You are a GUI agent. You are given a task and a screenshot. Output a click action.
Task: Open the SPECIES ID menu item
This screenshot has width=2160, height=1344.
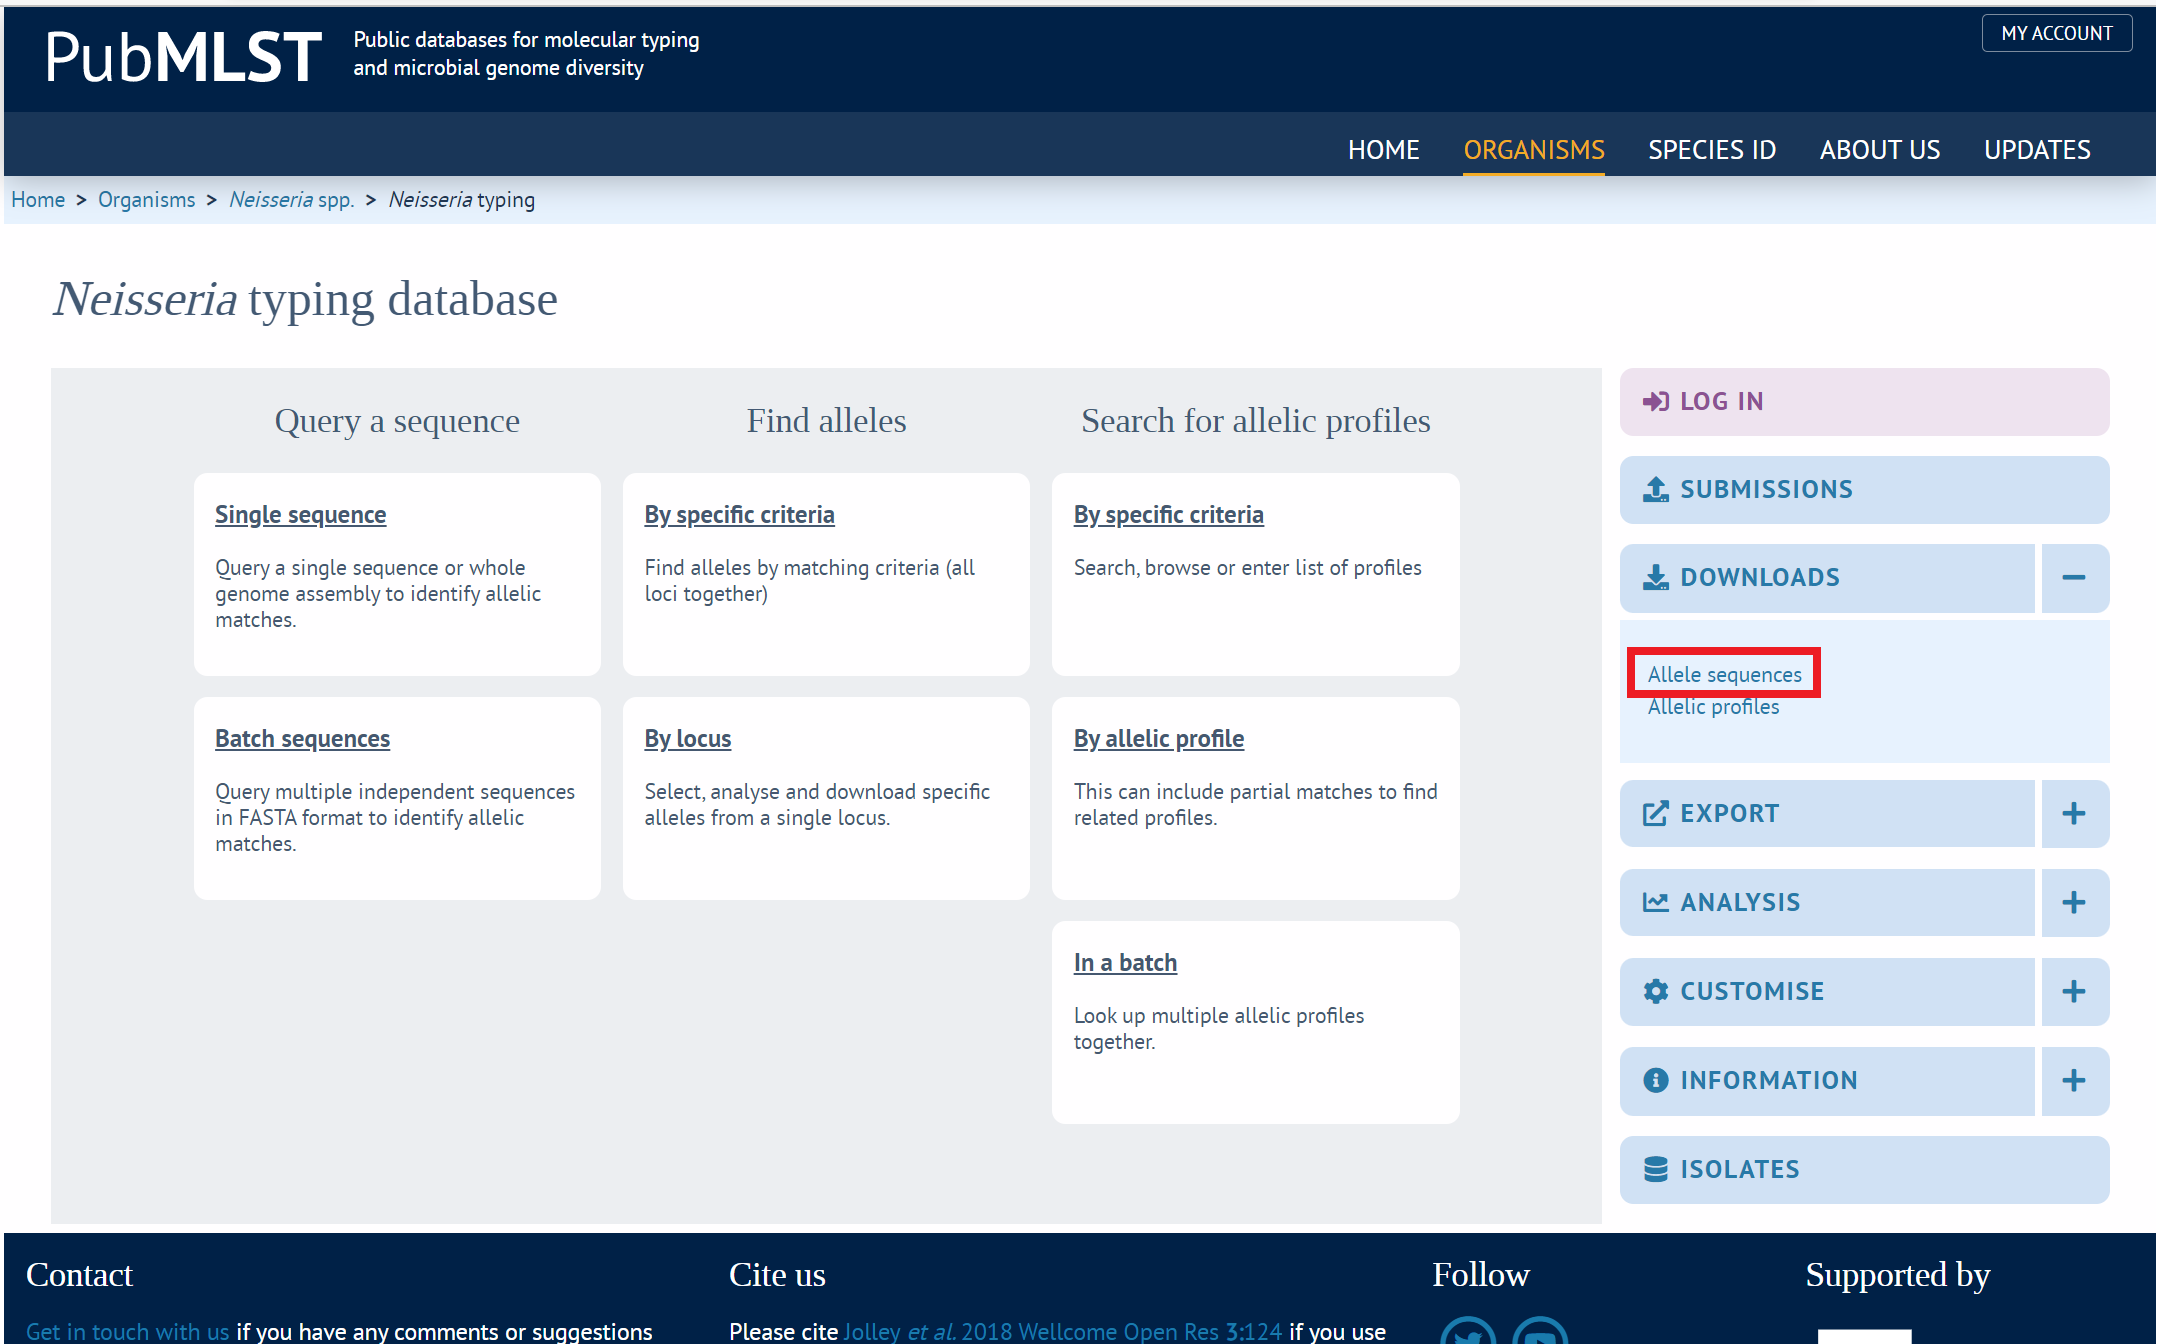coord(1712,149)
